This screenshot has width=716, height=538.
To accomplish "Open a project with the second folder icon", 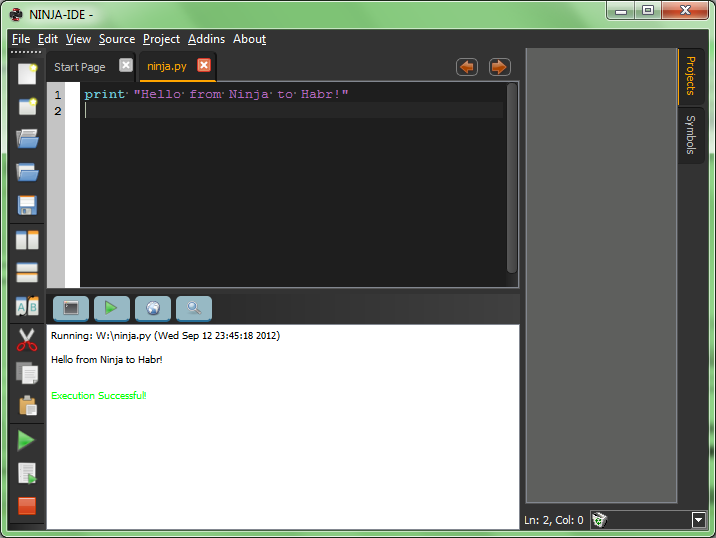I will 27,172.
